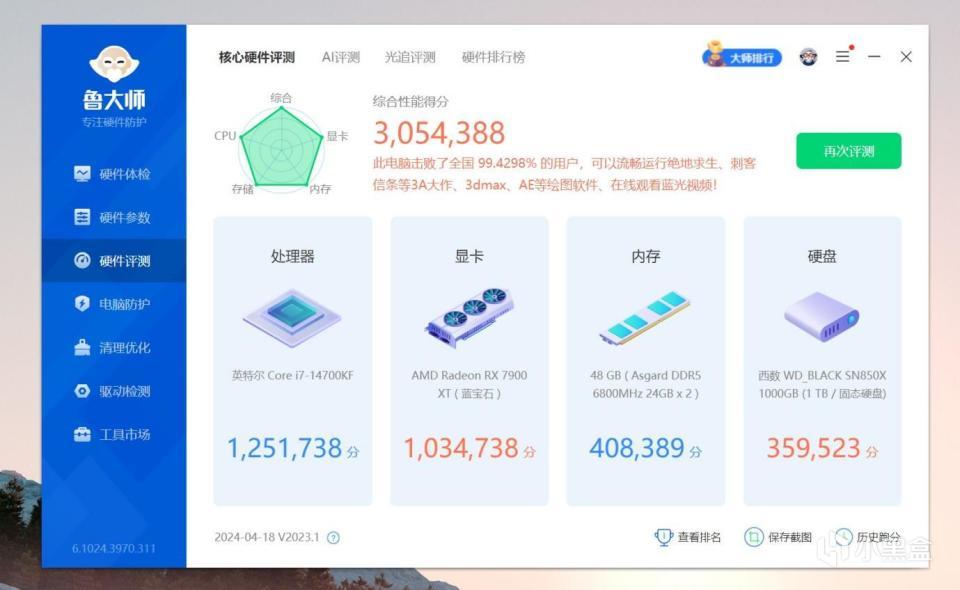Click the version number 6.1024.3970.311
This screenshot has width=960, height=590.
[x=114, y=548]
